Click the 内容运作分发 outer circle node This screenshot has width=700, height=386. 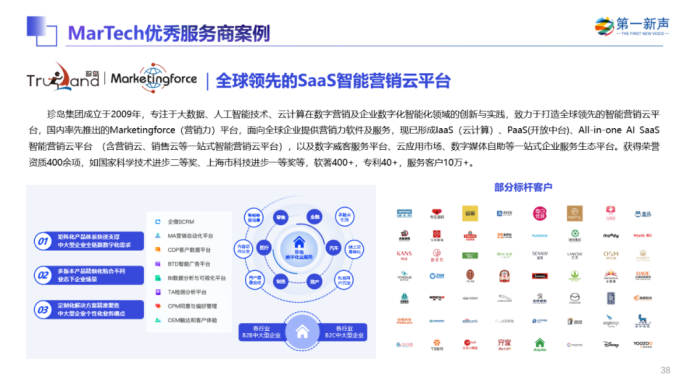click(x=244, y=249)
